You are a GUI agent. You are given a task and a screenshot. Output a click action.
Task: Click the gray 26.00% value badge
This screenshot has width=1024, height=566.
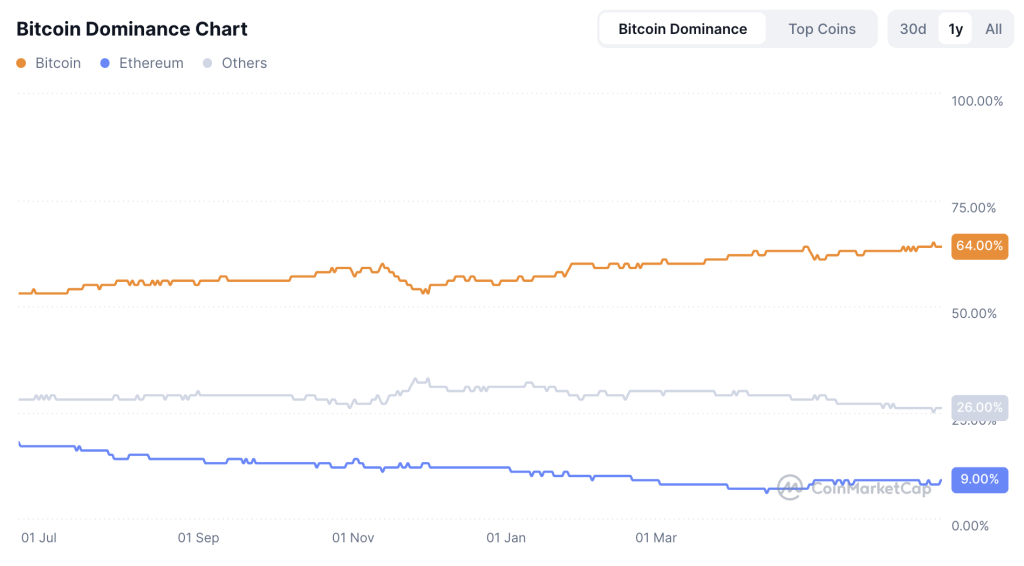click(979, 407)
